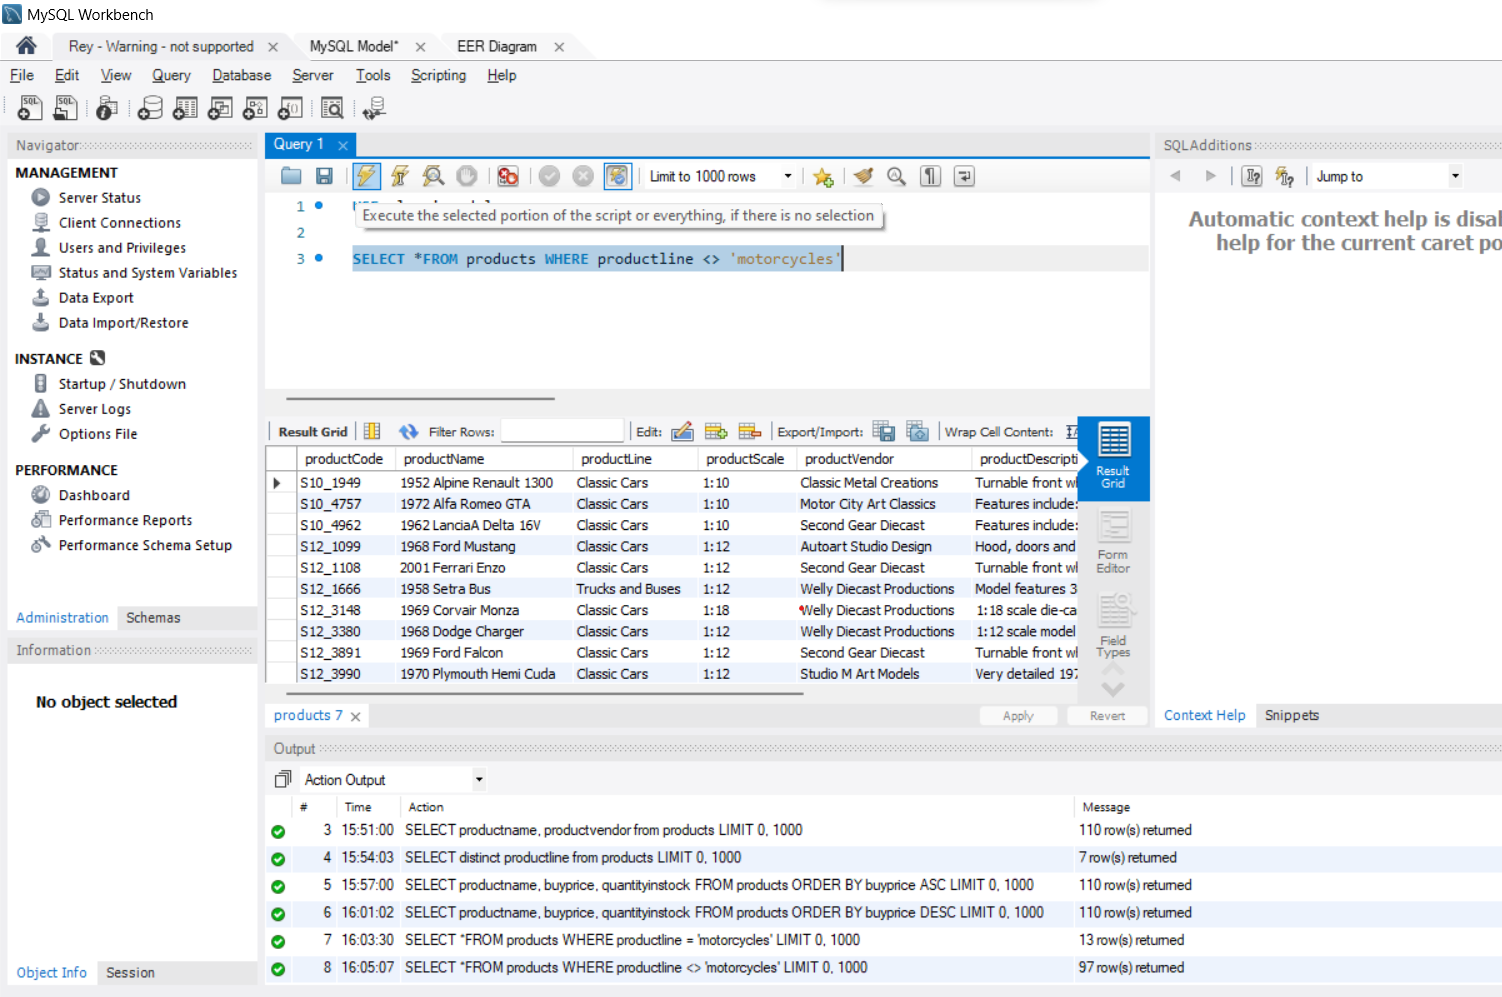Image resolution: width=1502 pixels, height=997 pixels.
Task: Switch to EER Diagram tab
Action: [496, 46]
